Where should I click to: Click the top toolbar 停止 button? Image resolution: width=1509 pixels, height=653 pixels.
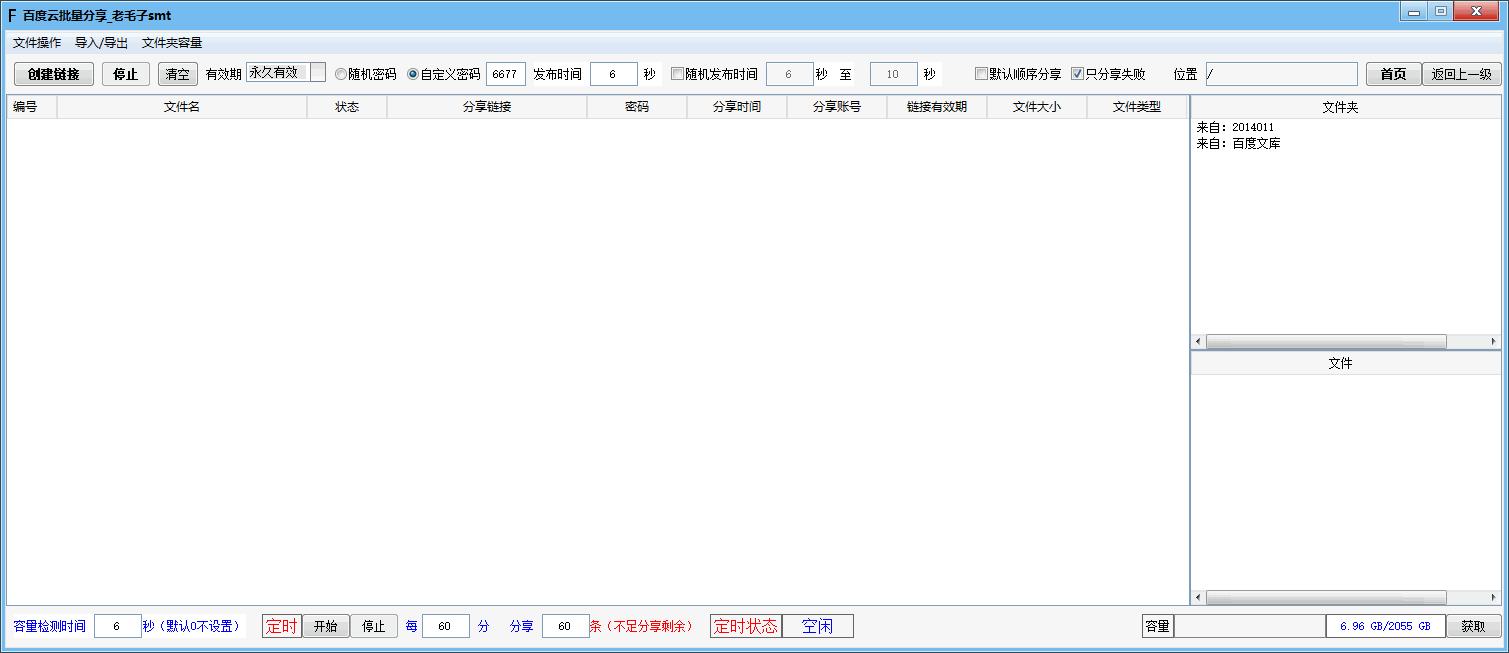(x=126, y=74)
